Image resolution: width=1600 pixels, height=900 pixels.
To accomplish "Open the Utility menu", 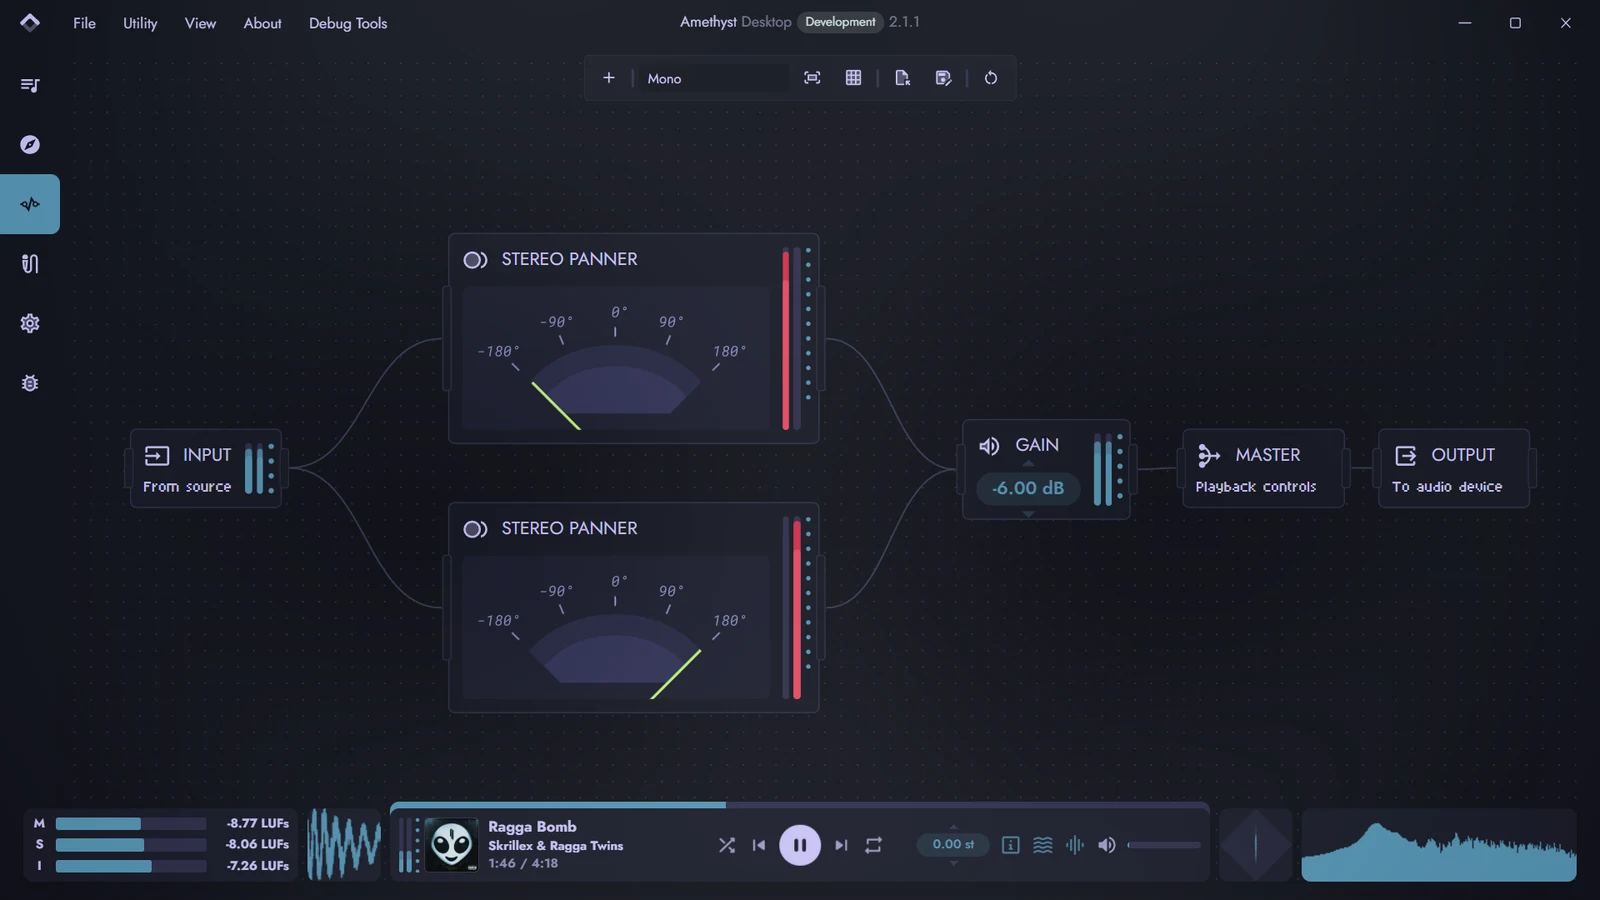I will click(140, 23).
